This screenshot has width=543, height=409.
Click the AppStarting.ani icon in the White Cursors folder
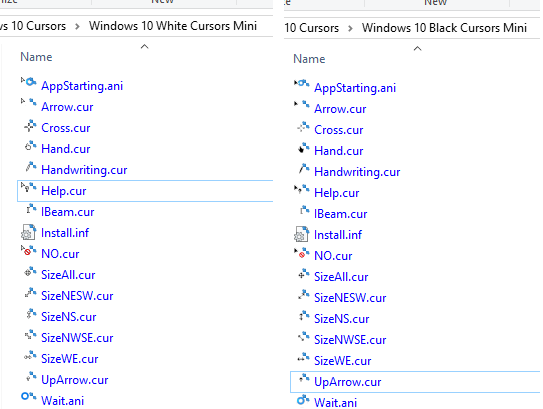pyautogui.click(x=29, y=82)
